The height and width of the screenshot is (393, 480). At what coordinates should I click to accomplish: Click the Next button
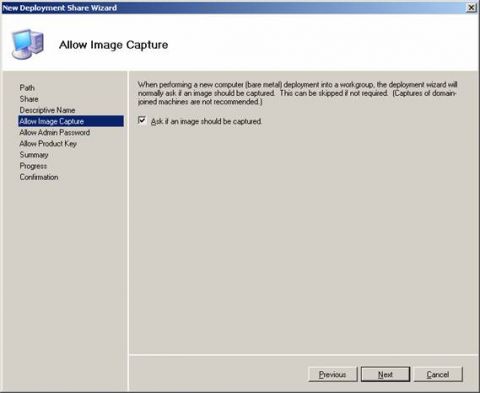point(385,374)
